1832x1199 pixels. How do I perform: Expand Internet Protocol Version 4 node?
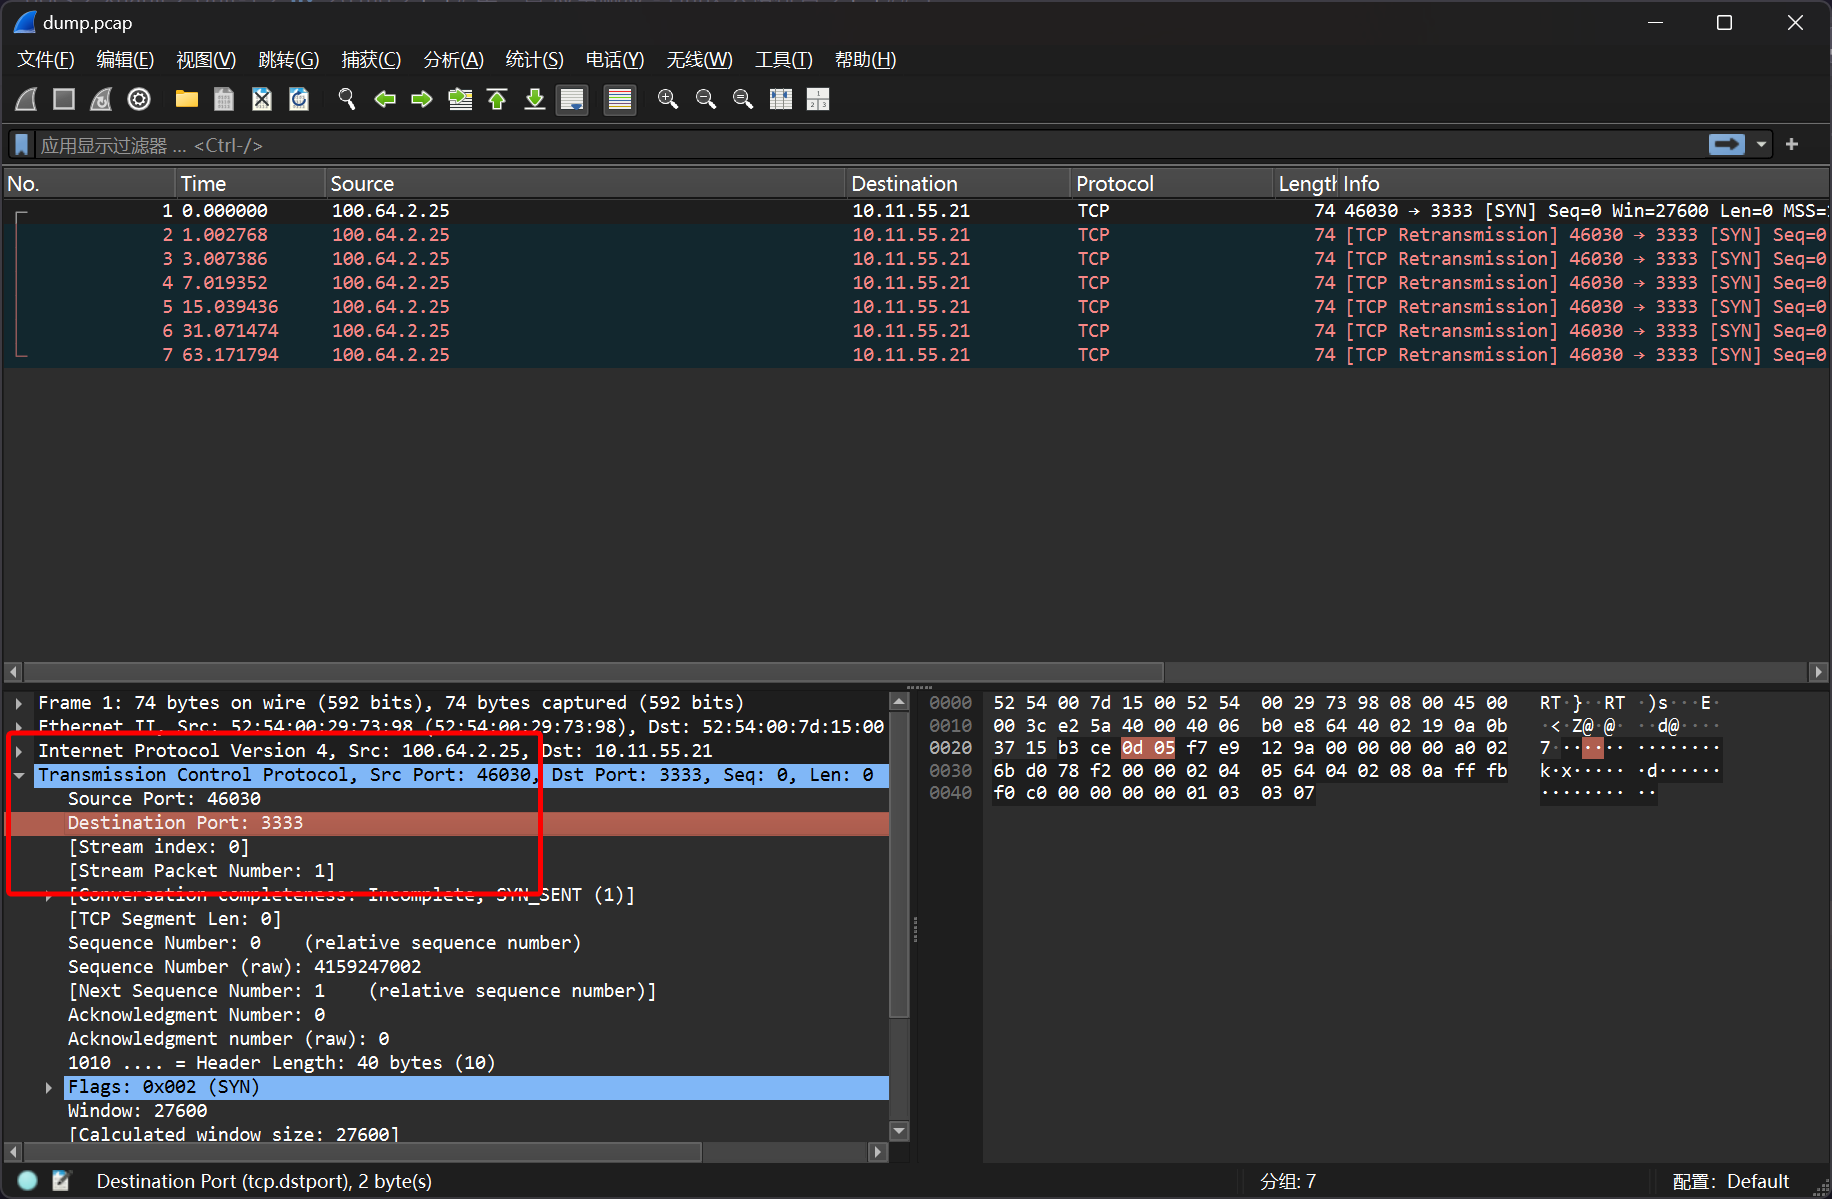coord(19,751)
